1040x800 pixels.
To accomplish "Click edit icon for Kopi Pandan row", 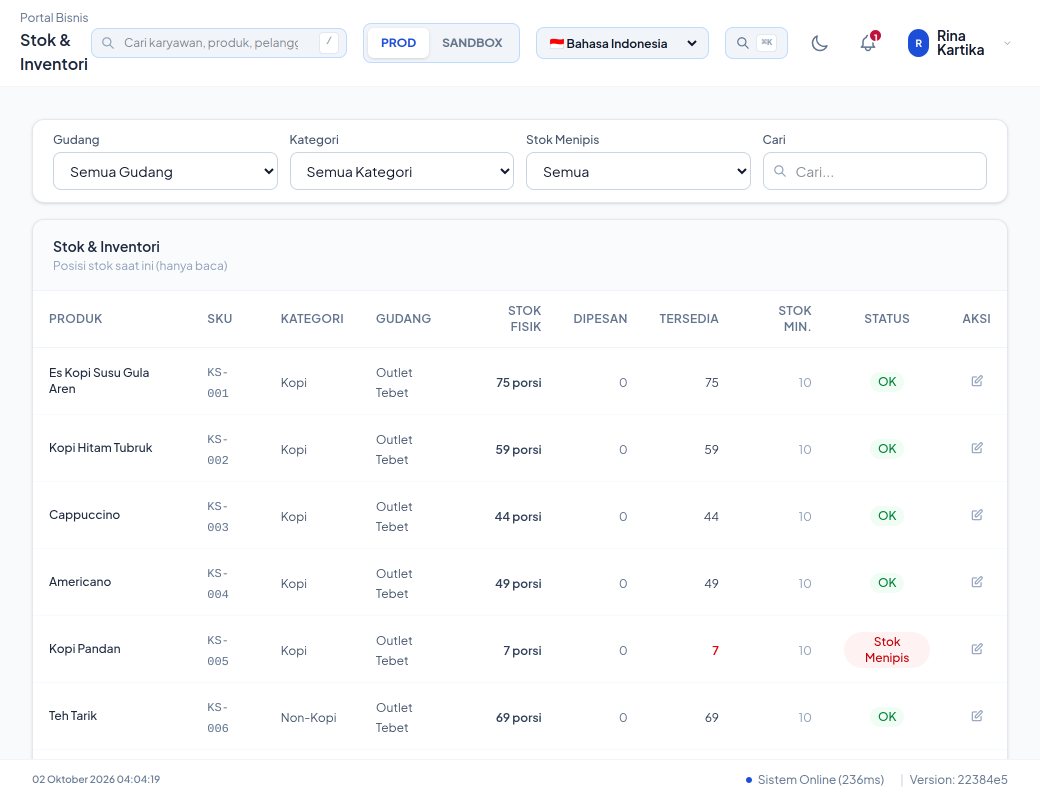I will (x=976, y=649).
